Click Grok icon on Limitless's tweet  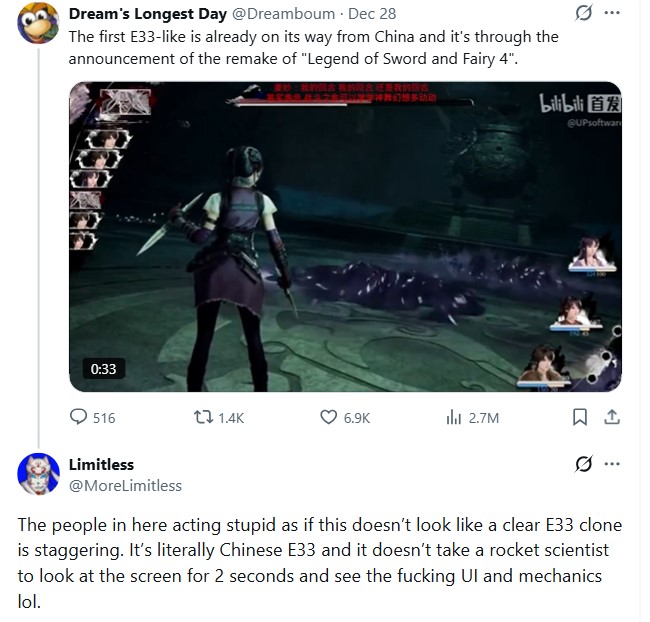(584, 464)
